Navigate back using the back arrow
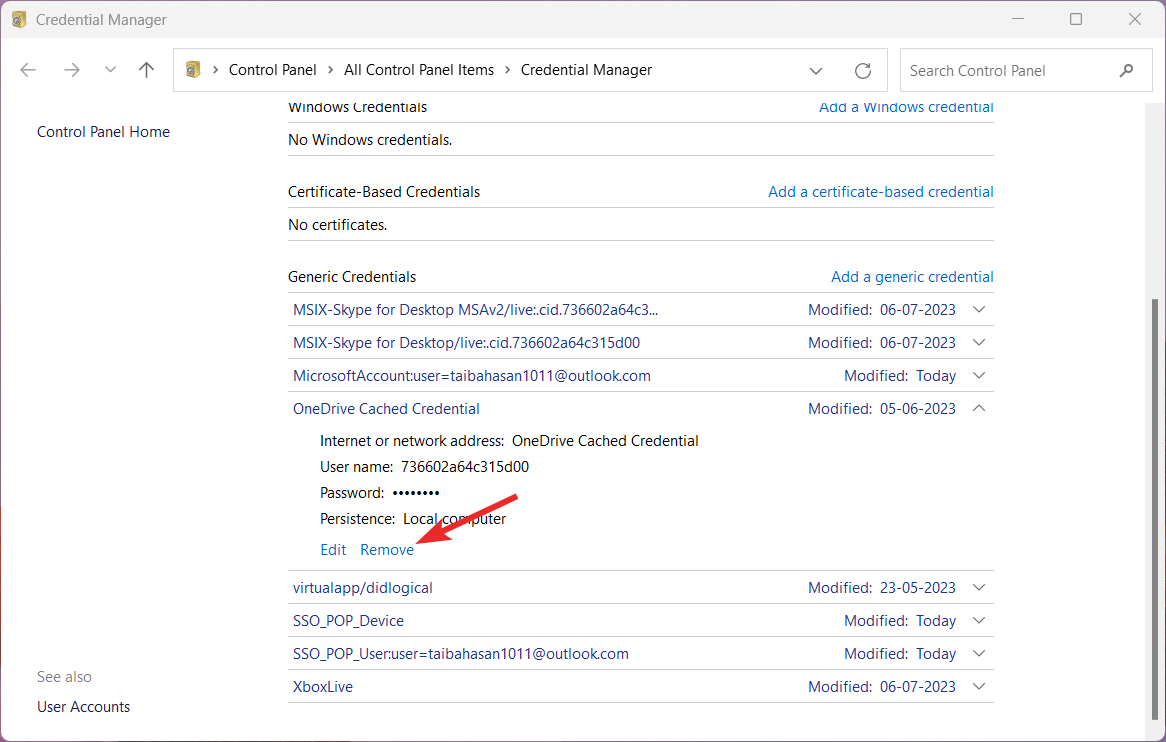 coord(28,69)
